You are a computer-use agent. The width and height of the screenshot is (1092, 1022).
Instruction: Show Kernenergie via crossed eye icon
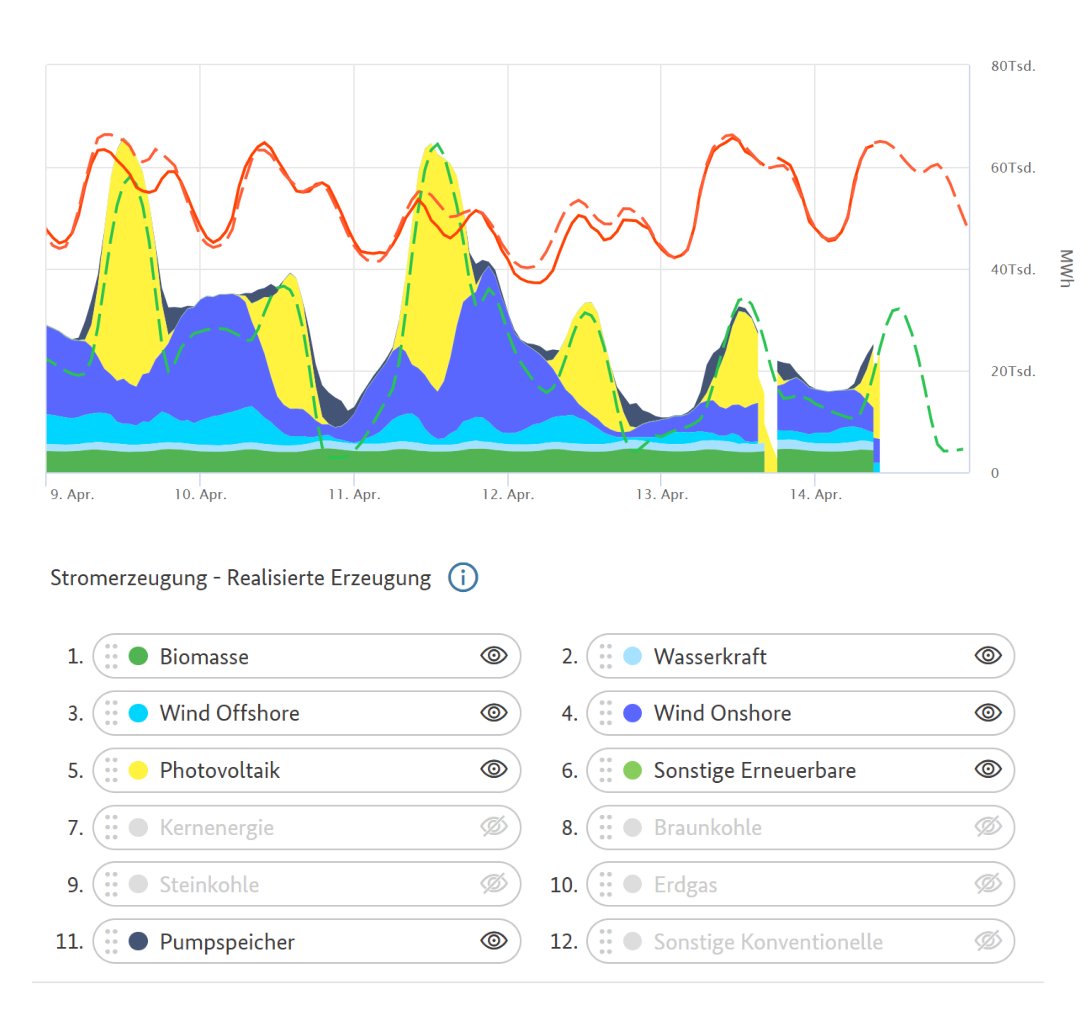(x=494, y=827)
